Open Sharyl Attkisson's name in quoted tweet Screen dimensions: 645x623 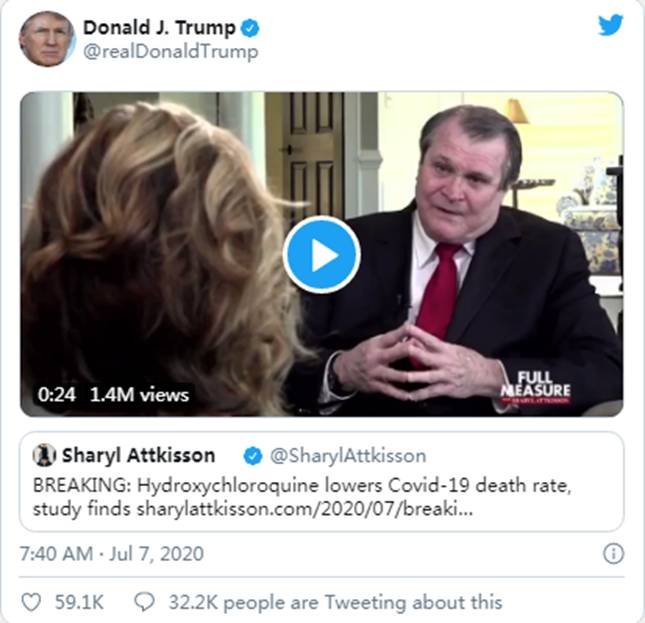pyautogui.click(x=138, y=456)
